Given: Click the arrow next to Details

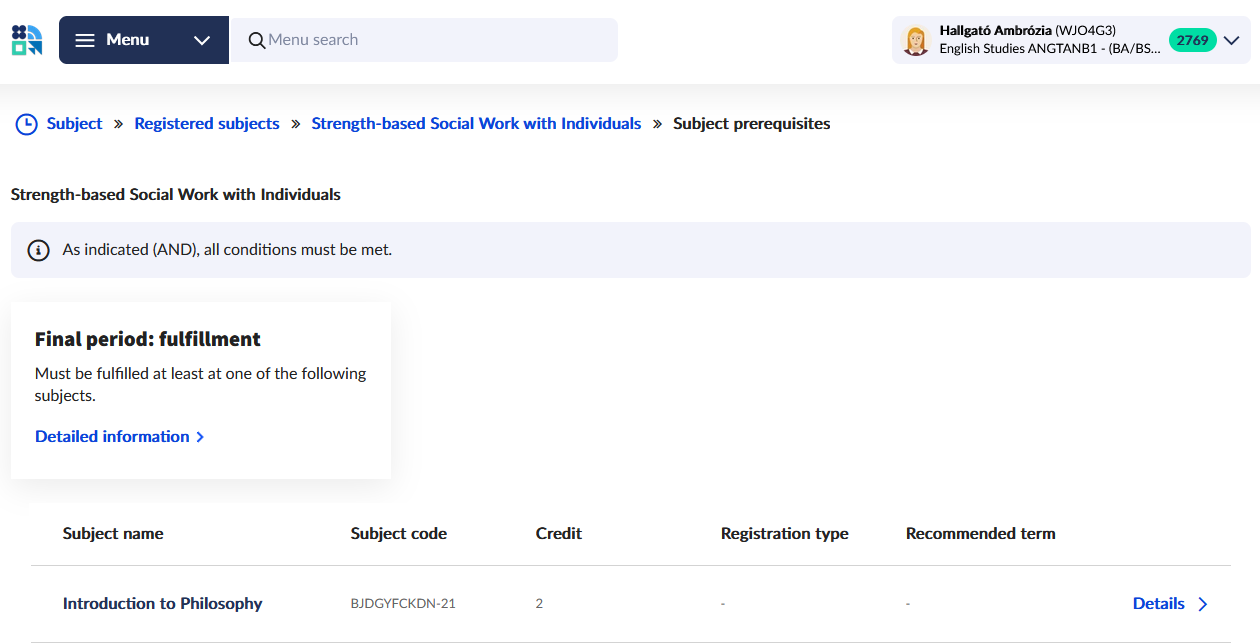Looking at the screenshot, I should tap(1203, 604).
